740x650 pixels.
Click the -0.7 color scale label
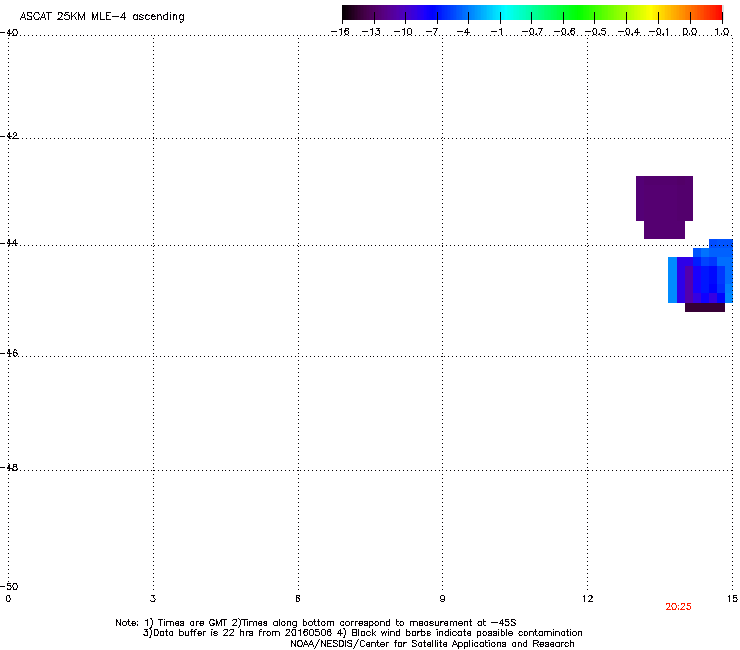532,32
